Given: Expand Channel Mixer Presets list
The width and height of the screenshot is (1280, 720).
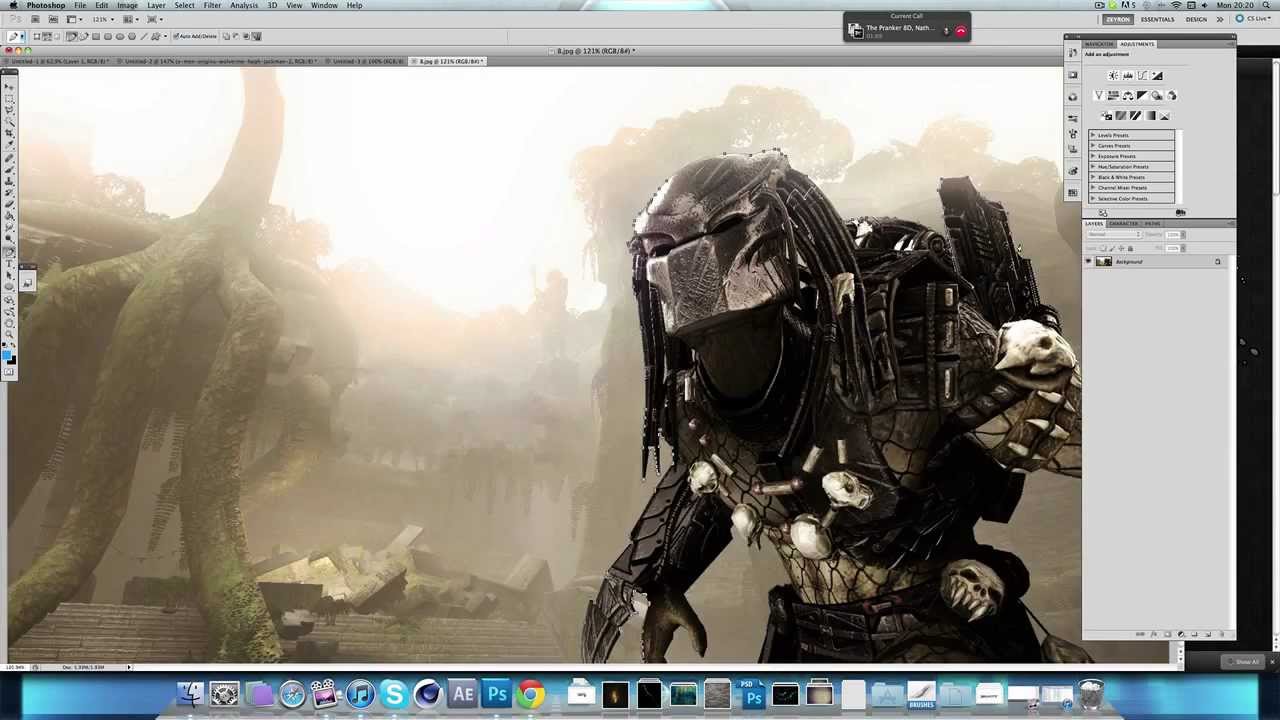Looking at the screenshot, I should tap(1093, 188).
